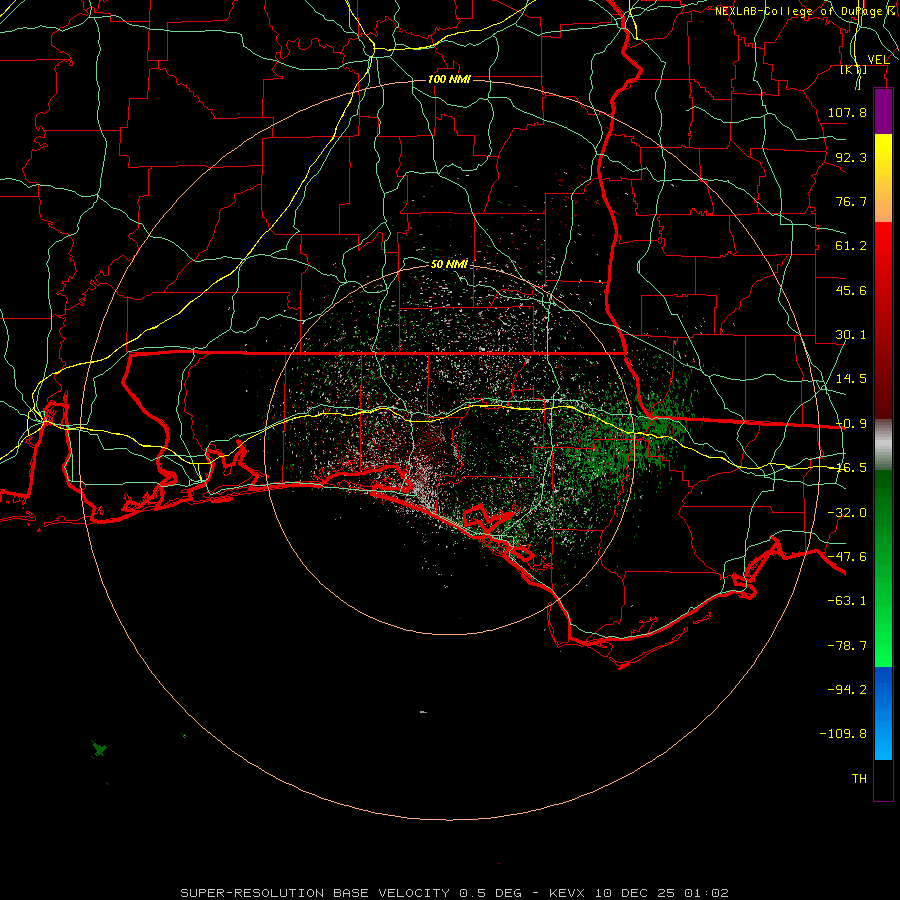This screenshot has height=900, width=900.
Task: Pick the black TH segment of the color bar
Action: pos(883,780)
